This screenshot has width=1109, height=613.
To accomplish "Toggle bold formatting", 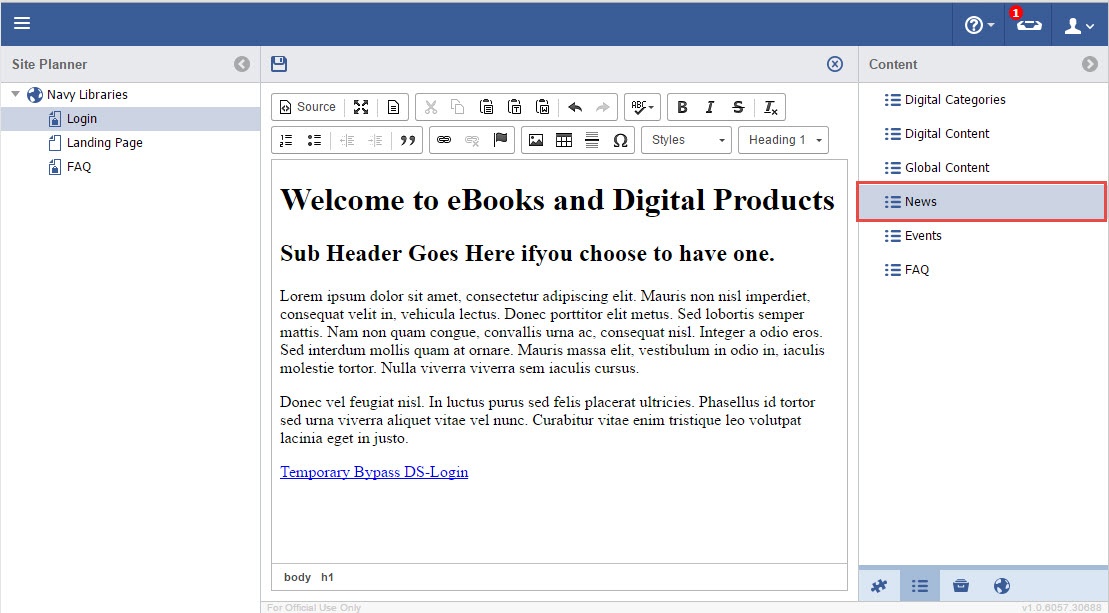I will [x=682, y=107].
